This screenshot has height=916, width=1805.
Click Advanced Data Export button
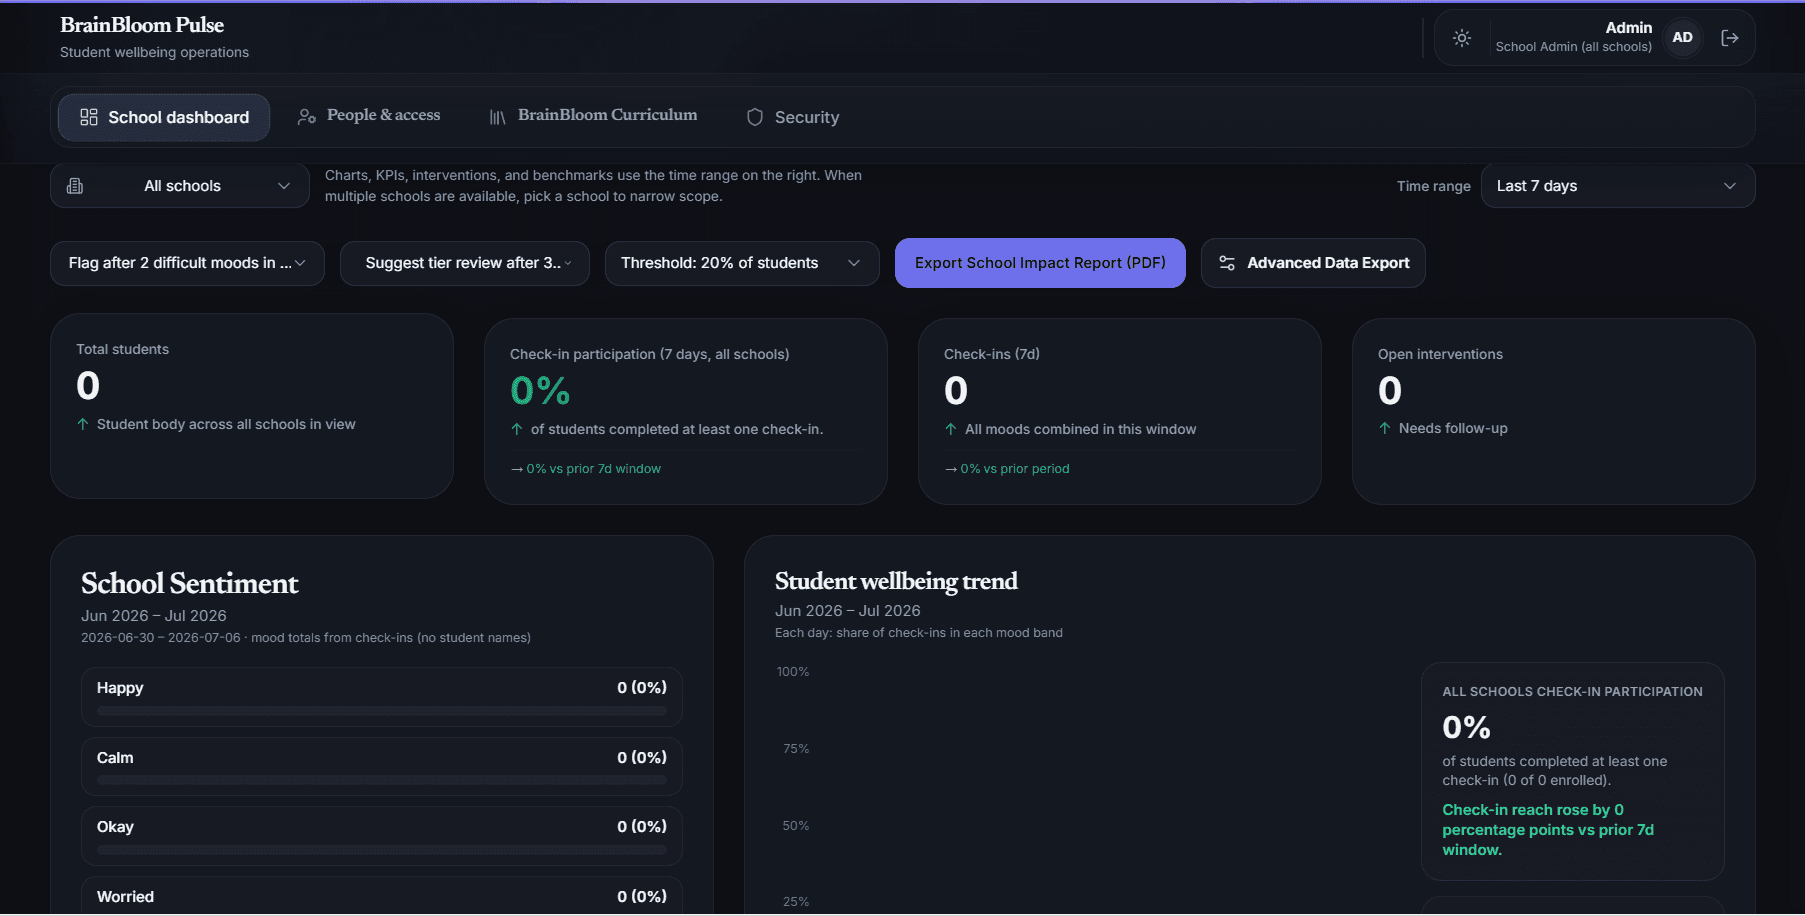point(1313,263)
